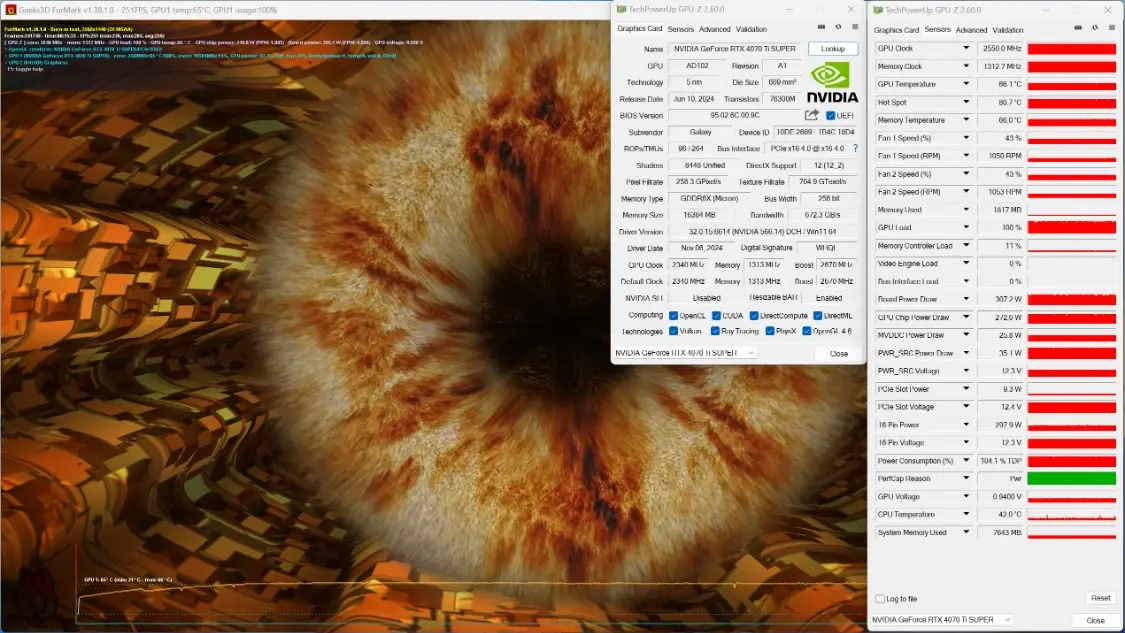Open the screenshot camera icon in left GPU-Z window
1125x633 pixels.
coord(822,27)
